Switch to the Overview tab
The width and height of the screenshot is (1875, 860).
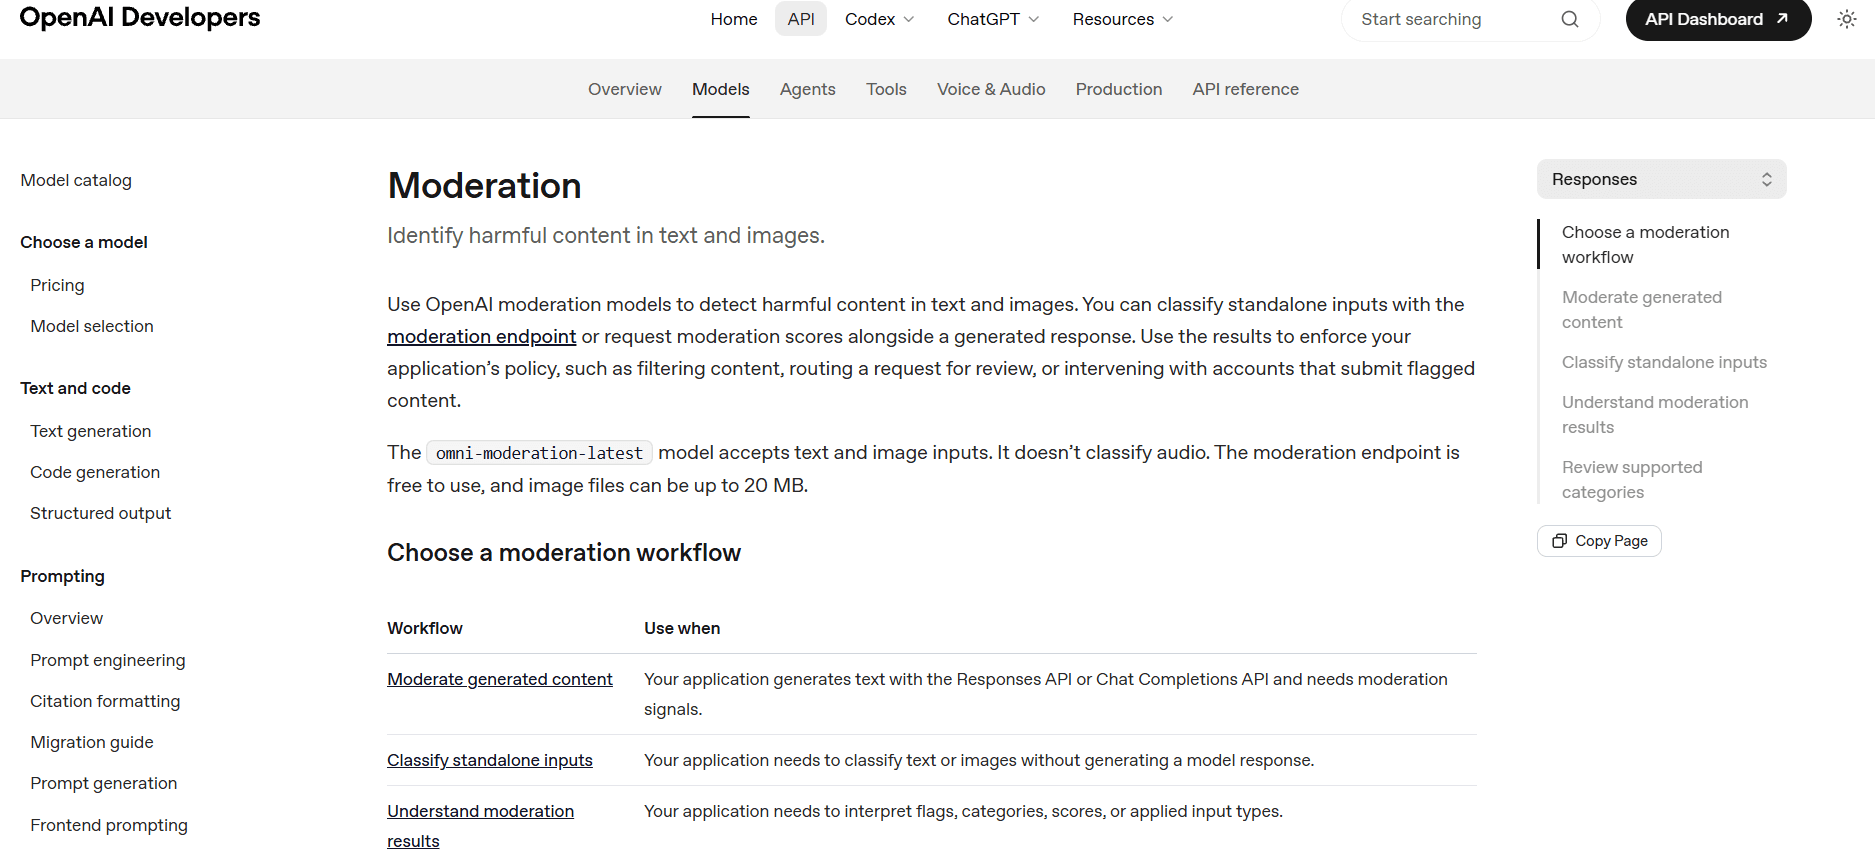(625, 89)
